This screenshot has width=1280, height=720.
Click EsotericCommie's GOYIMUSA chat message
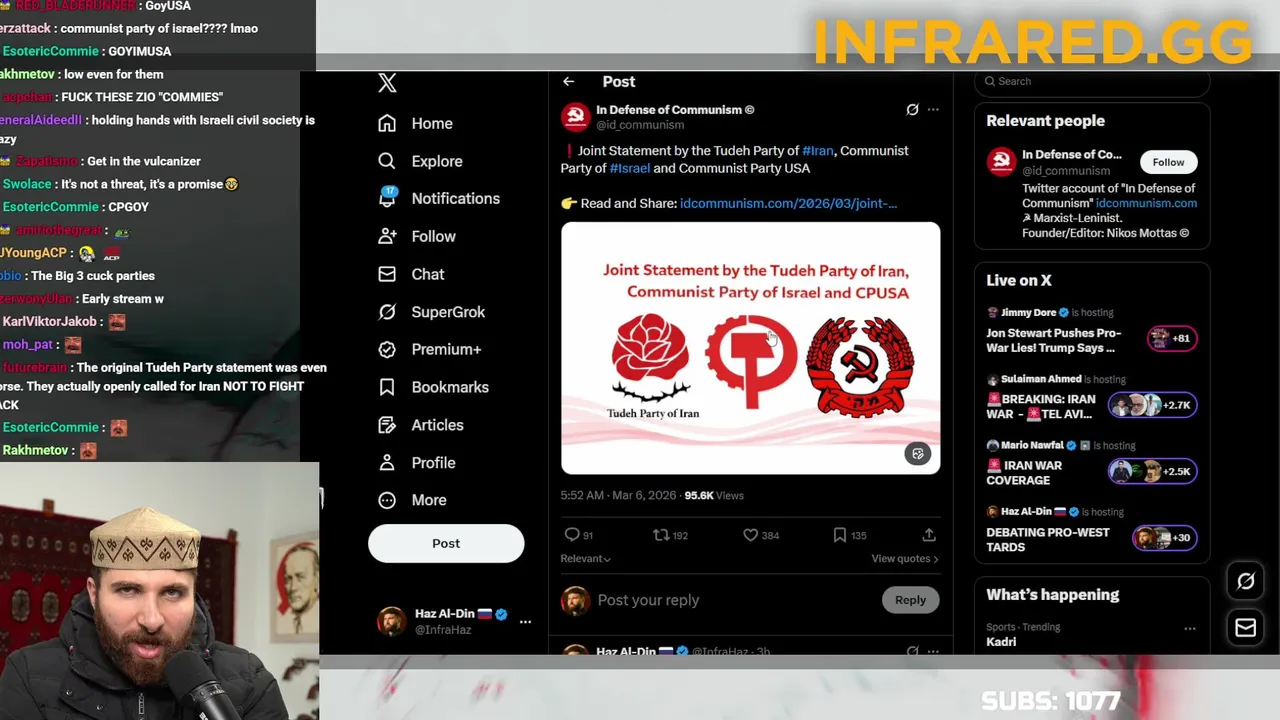tap(86, 51)
